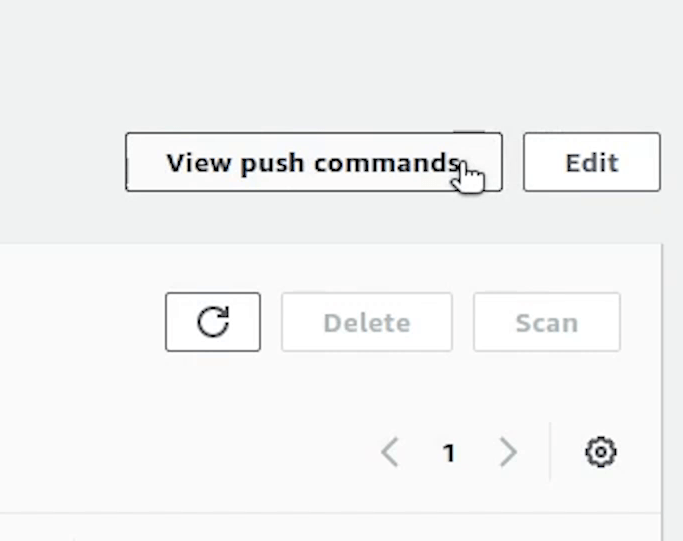Image resolution: width=683 pixels, height=541 pixels.
Task: Open table preferences via gear icon
Action: click(x=600, y=452)
